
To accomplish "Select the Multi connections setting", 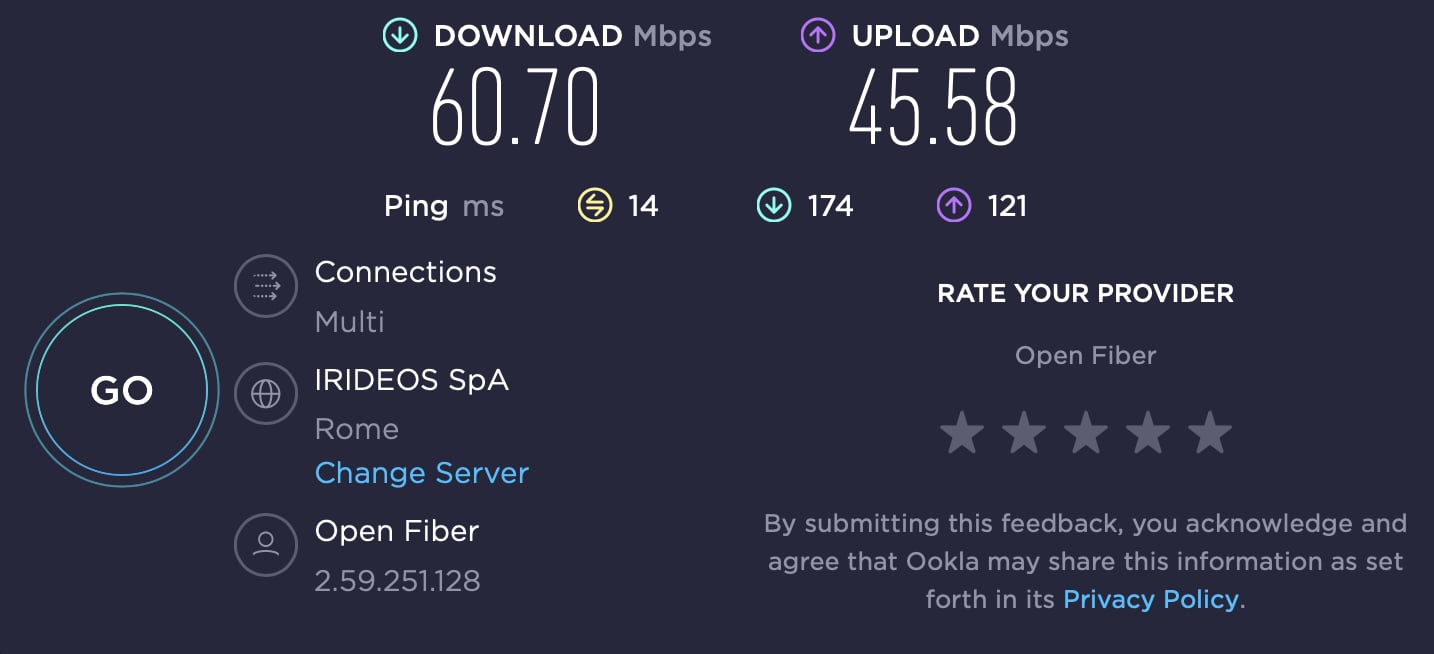I will (x=350, y=322).
